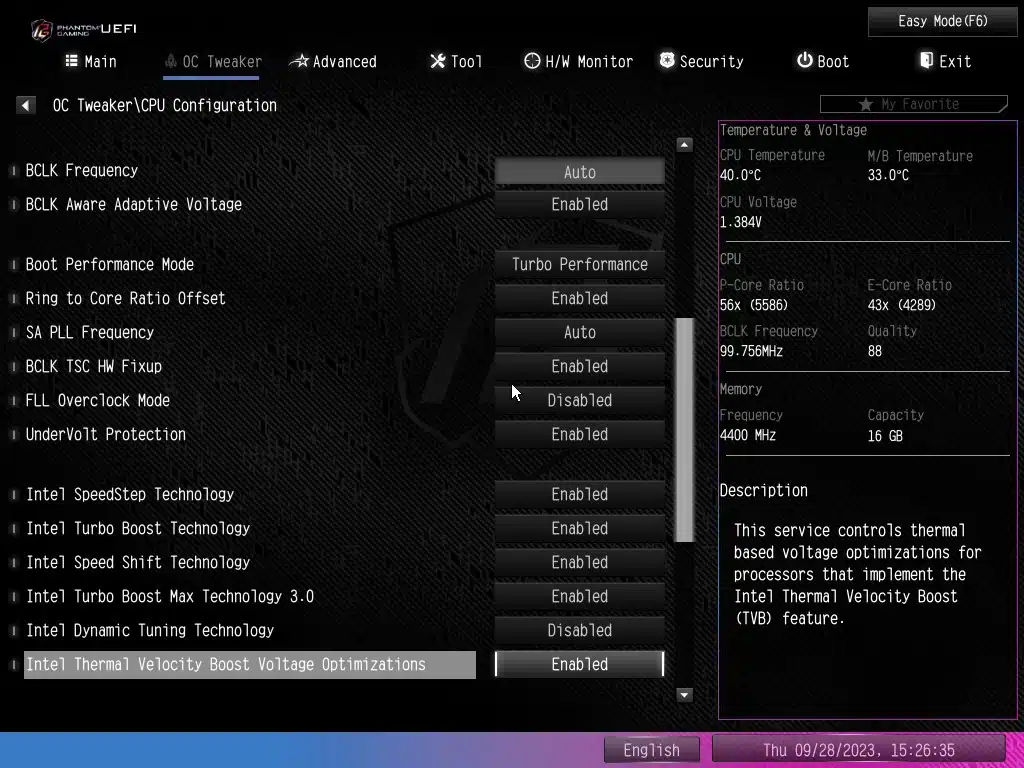Click the vertical scrollbar thumb
This screenshot has width=1024, height=768.
[x=685, y=430]
